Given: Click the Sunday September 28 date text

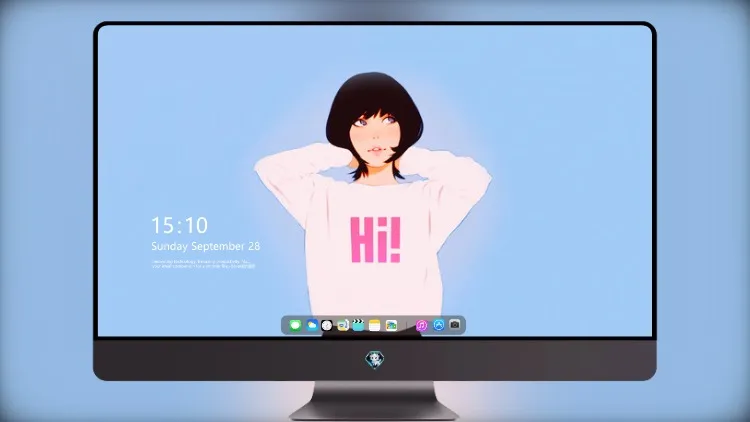Looking at the screenshot, I should pos(206,246).
